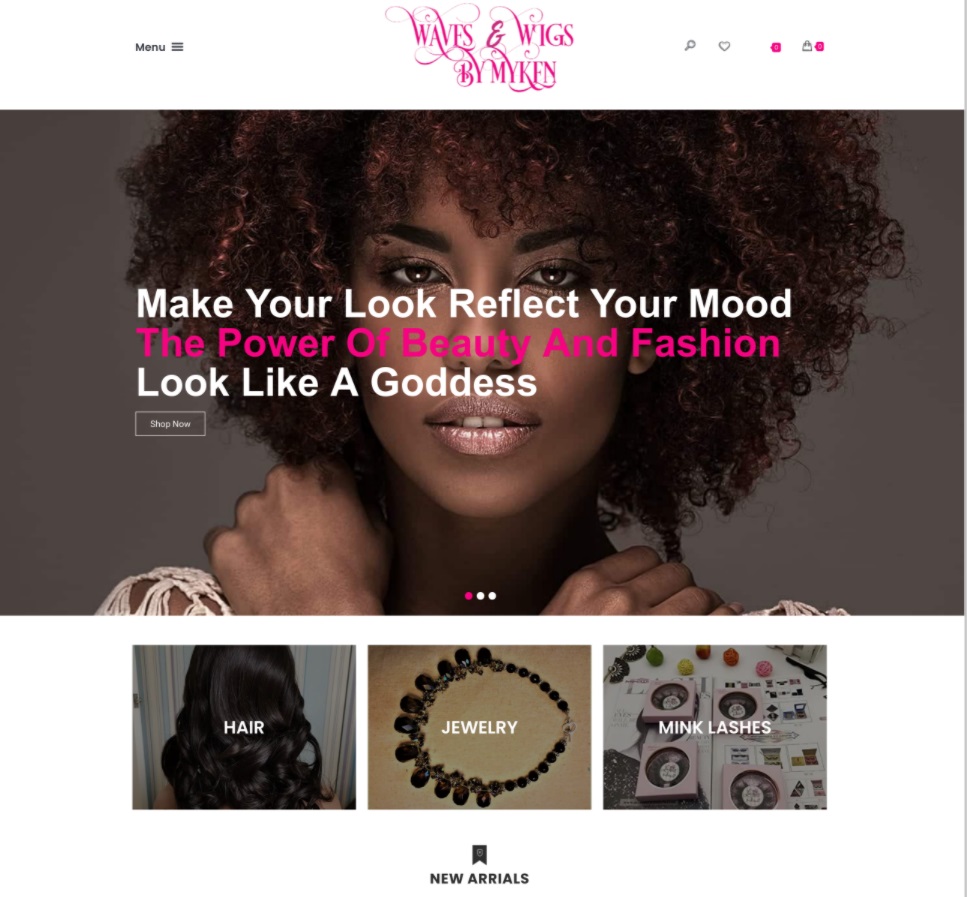This screenshot has height=897, width=967.
Task: Click the pink compare count badge
Action: click(776, 48)
